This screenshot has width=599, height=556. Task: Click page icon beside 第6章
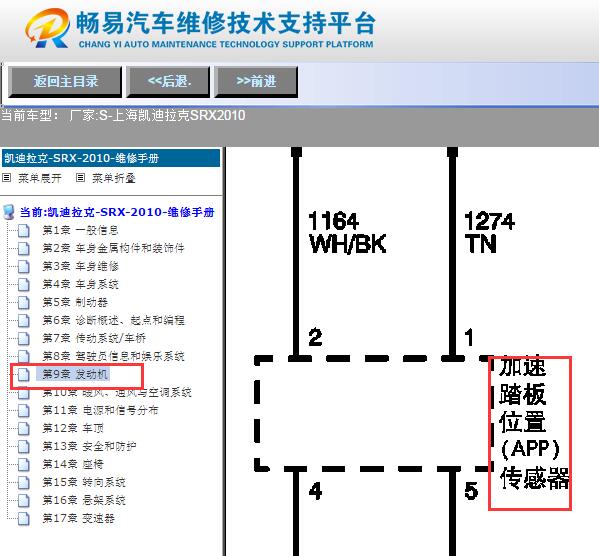[x=24, y=320]
